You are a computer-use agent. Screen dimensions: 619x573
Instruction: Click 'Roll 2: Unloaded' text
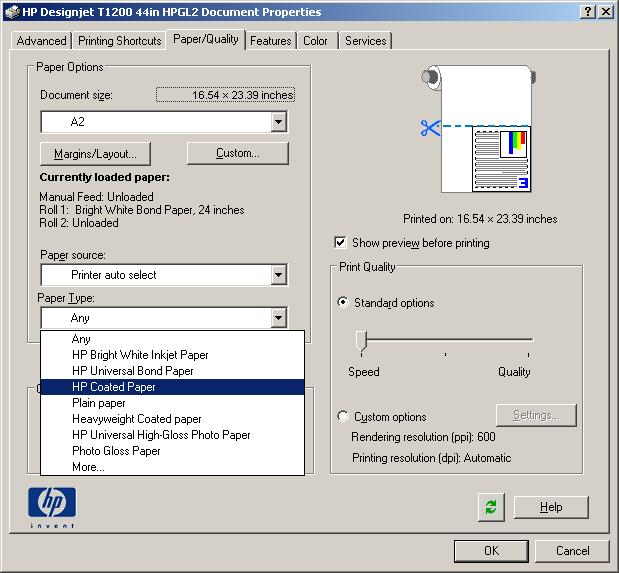pos(79,223)
